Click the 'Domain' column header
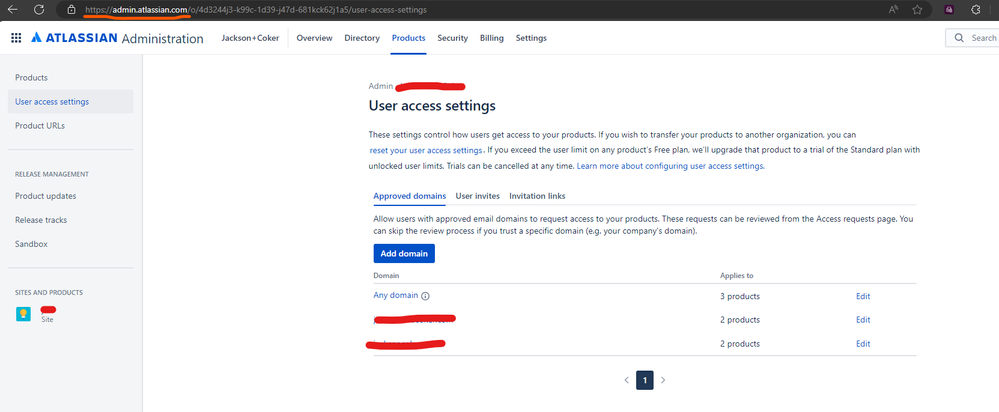Viewport: 999px width, 412px height. point(386,276)
